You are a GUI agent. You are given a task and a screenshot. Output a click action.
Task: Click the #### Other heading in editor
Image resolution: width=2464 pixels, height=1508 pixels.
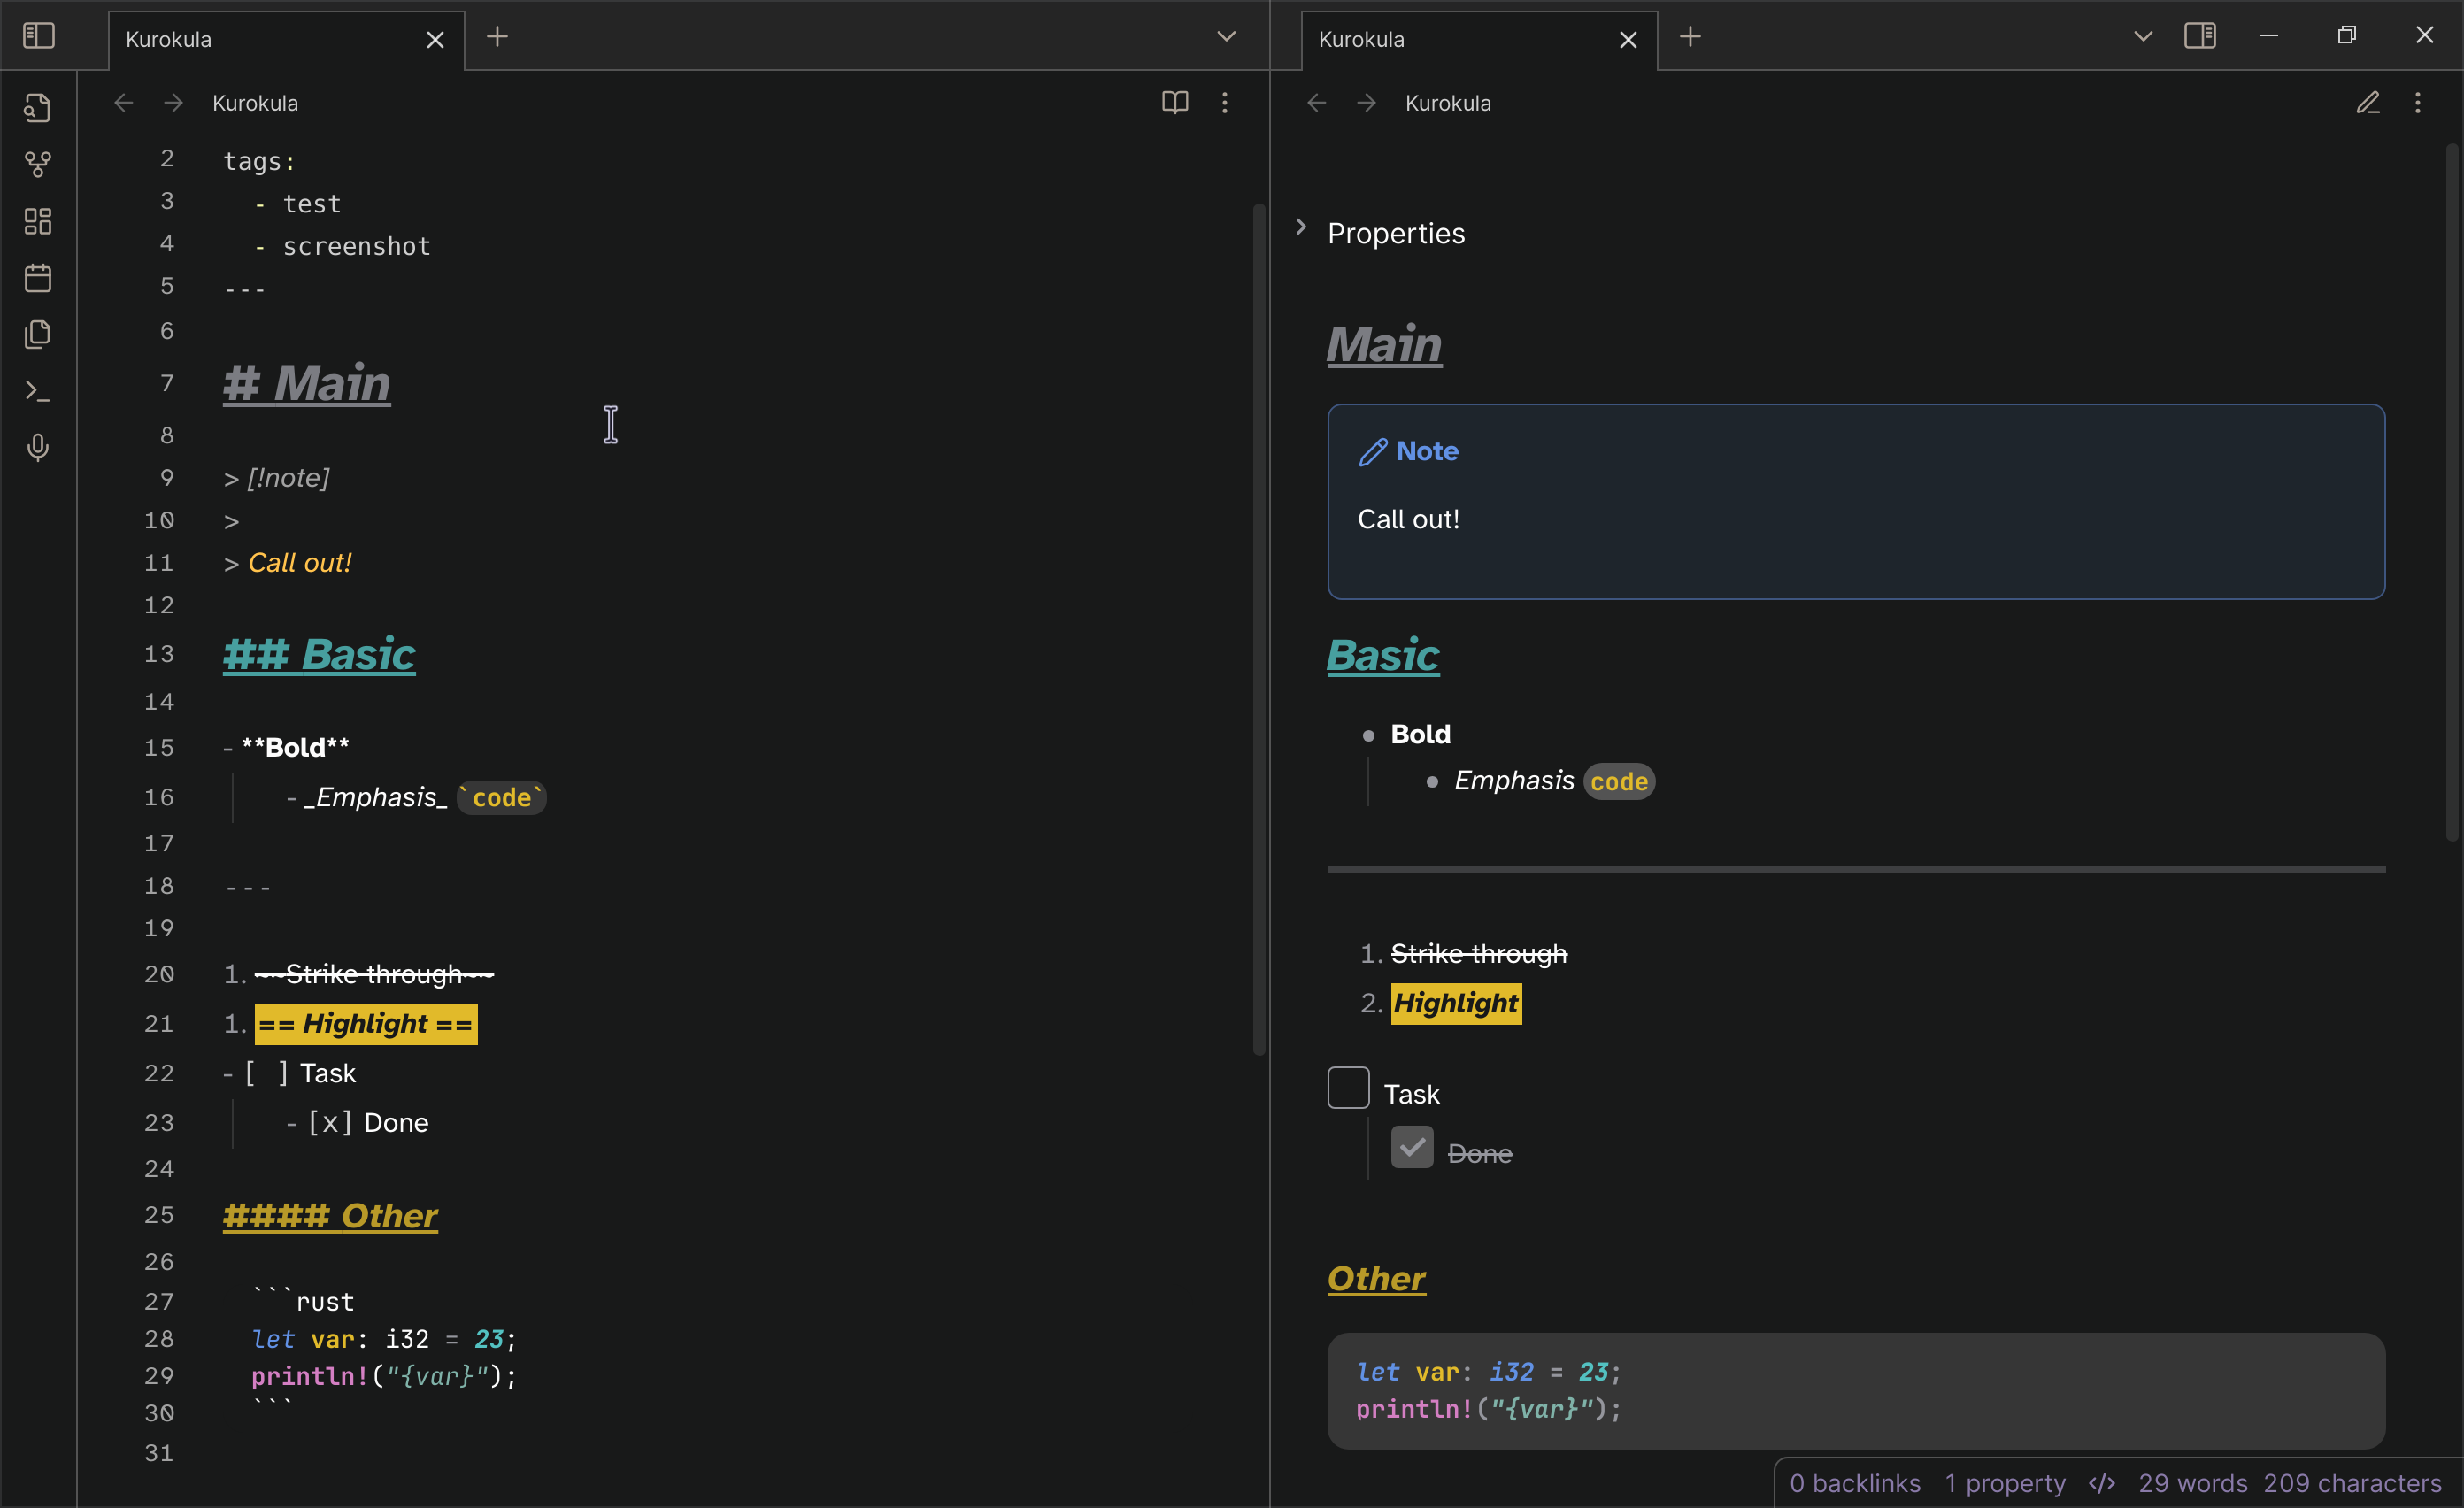330,1215
